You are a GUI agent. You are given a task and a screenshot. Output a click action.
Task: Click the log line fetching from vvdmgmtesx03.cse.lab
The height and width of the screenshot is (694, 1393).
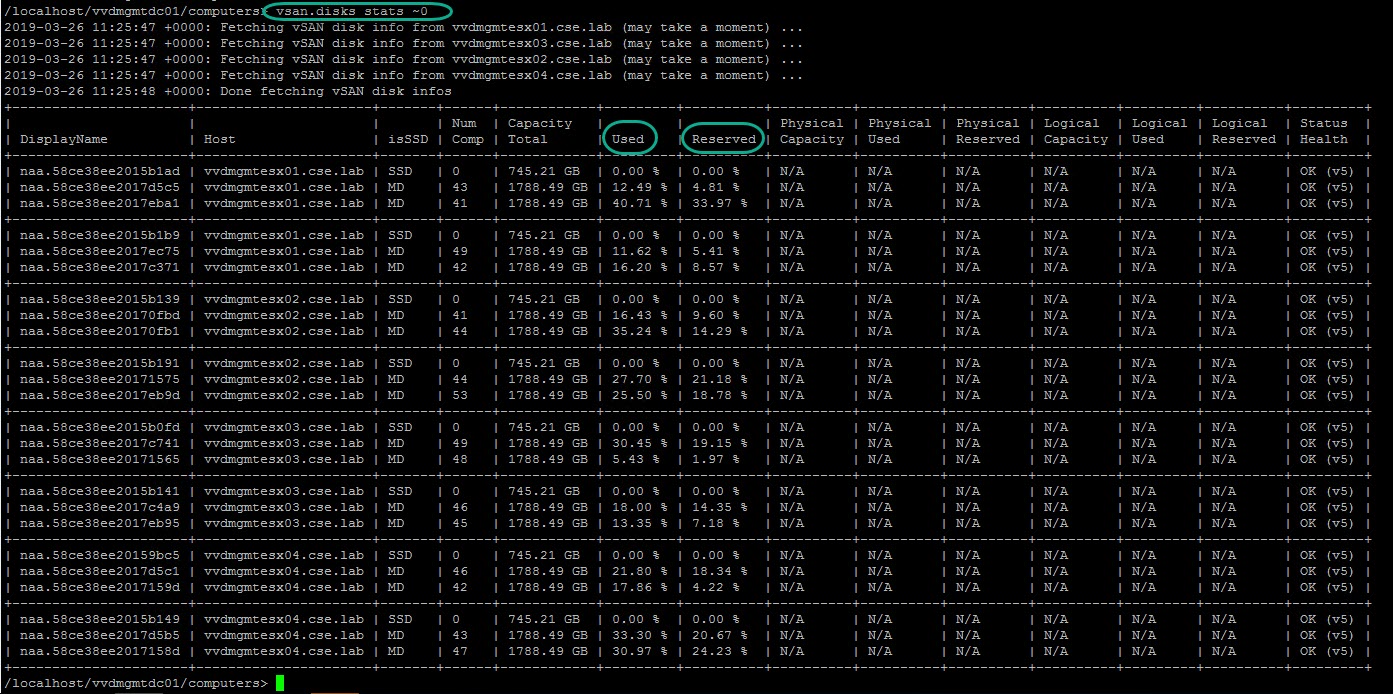(402, 43)
